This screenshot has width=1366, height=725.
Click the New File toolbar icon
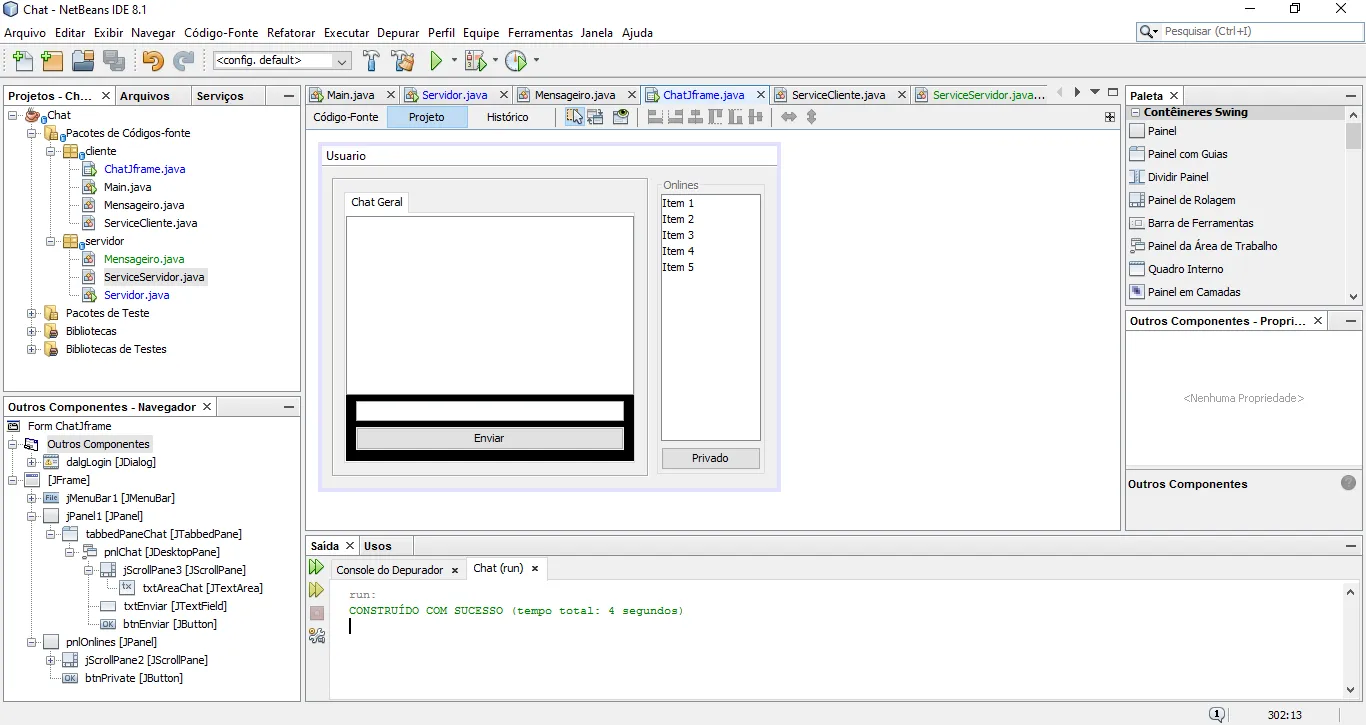pos(22,61)
